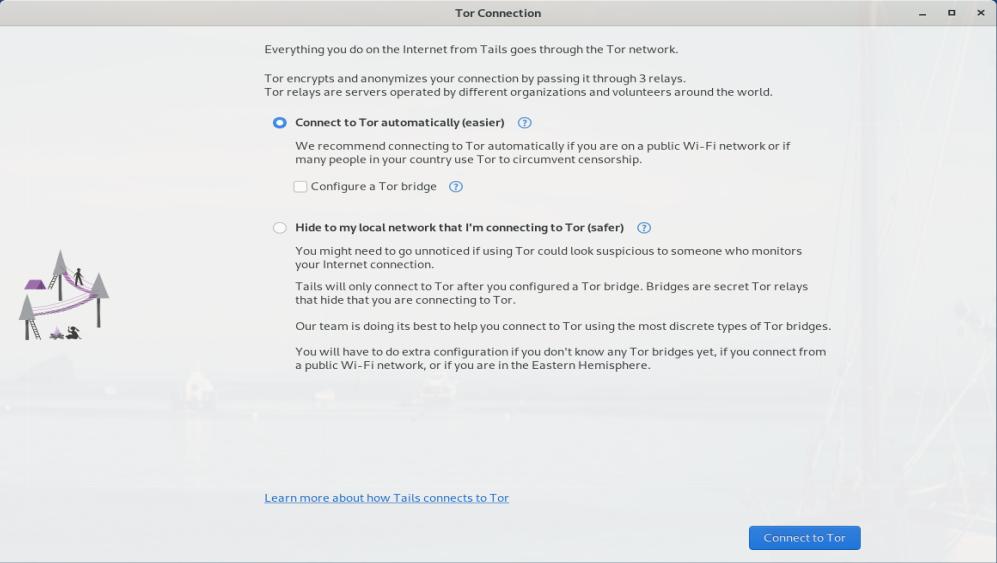The width and height of the screenshot is (997, 563).
Task: Click the text about passing through 3 relays
Action: coord(475,78)
